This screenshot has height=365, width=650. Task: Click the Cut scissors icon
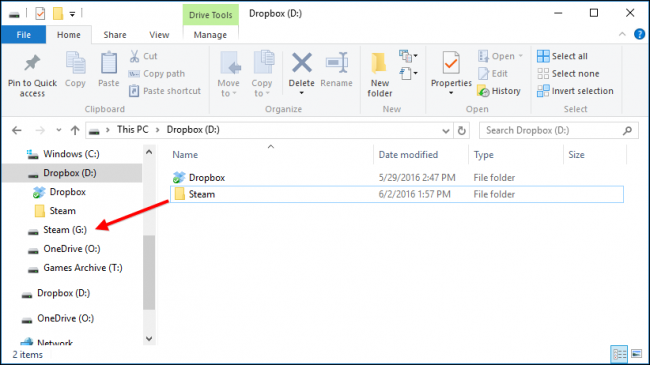click(134, 56)
